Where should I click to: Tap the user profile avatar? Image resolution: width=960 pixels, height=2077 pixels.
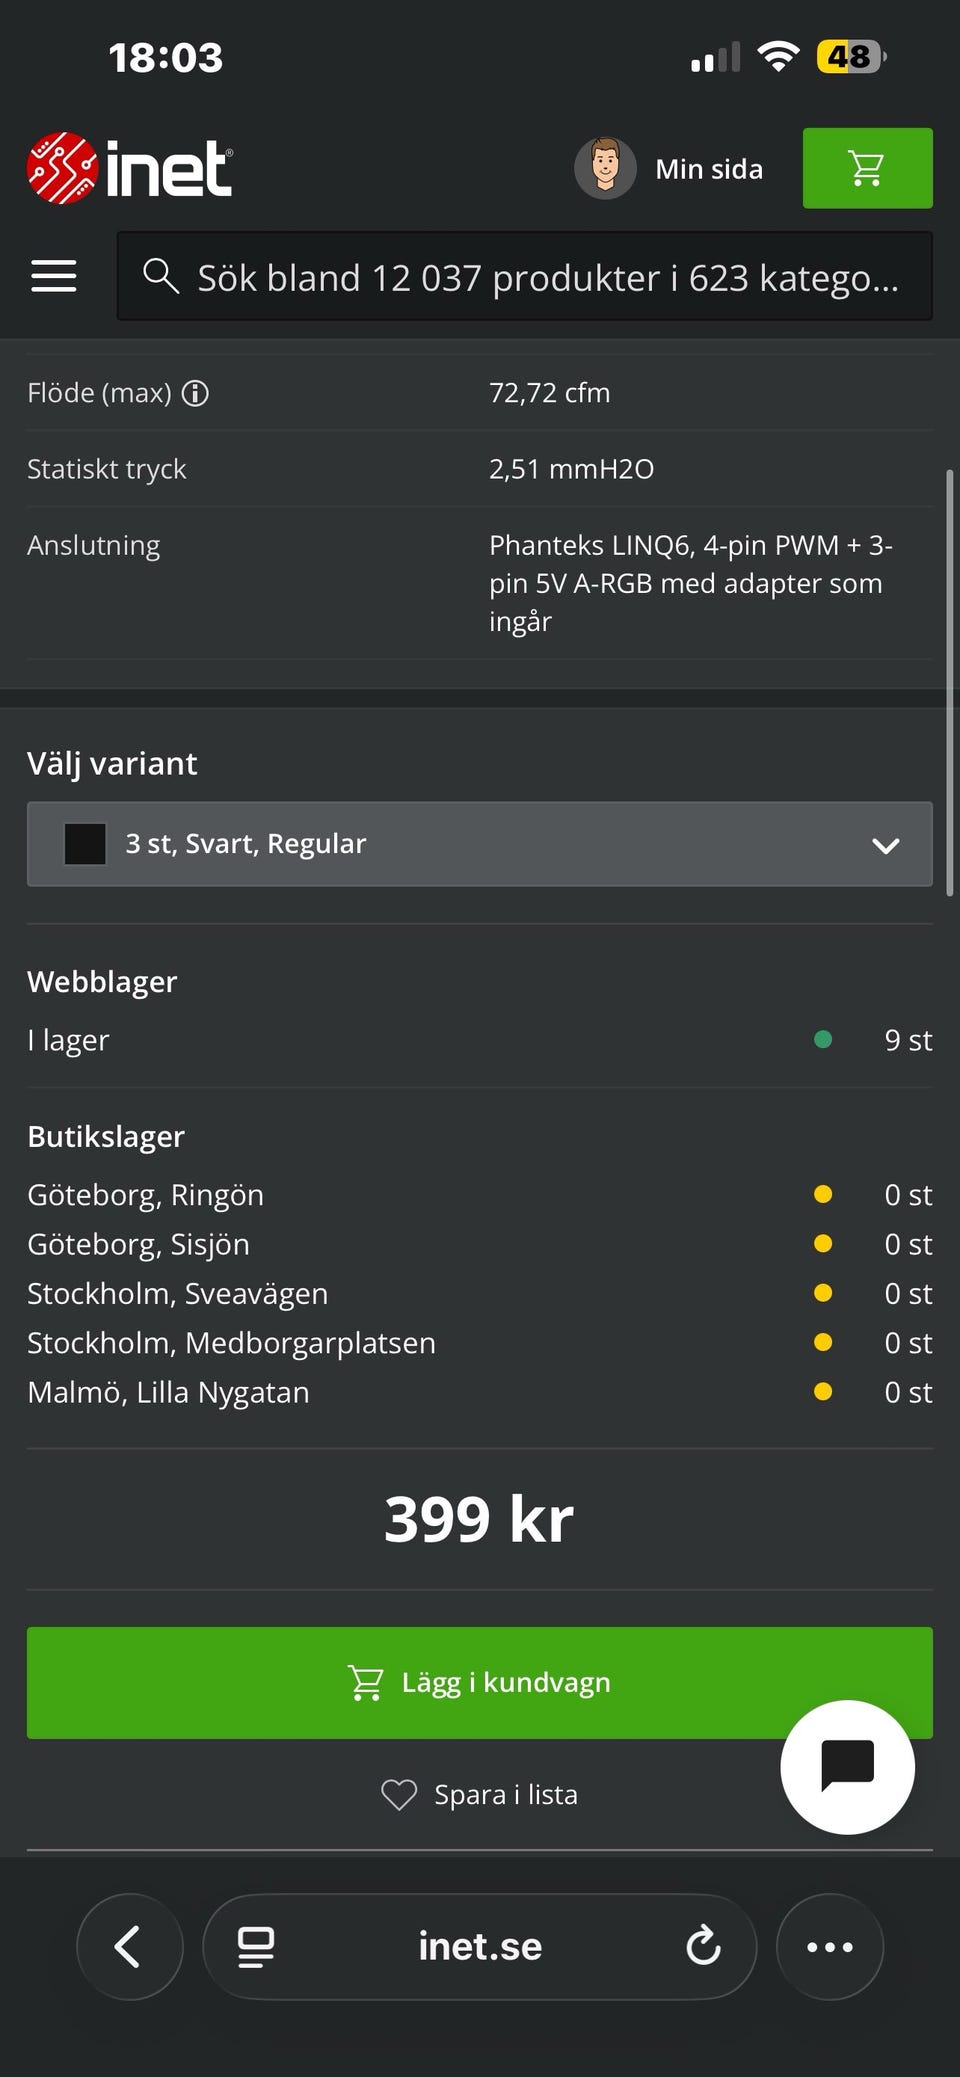(605, 168)
